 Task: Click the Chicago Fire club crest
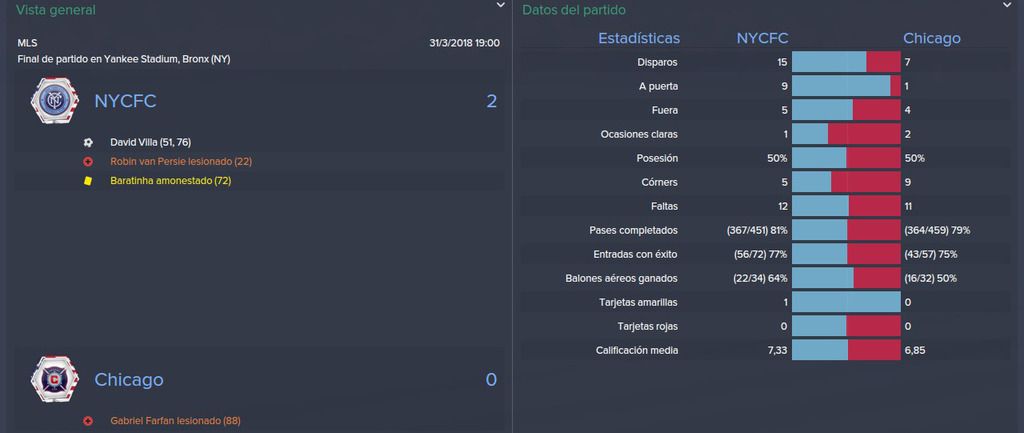click(55, 379)
